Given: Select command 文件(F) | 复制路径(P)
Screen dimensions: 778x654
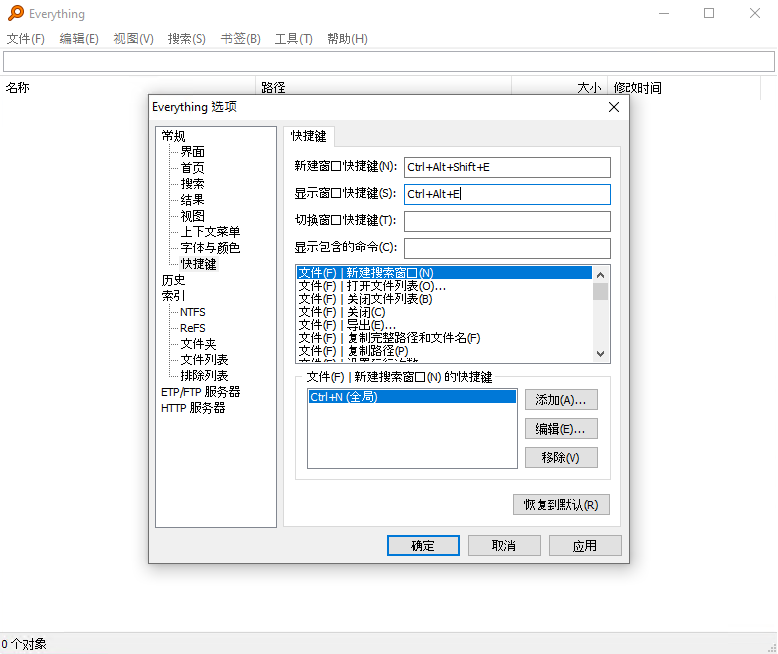Looking at the screenshot, I should pyautogui.click(x=444, y=351).
